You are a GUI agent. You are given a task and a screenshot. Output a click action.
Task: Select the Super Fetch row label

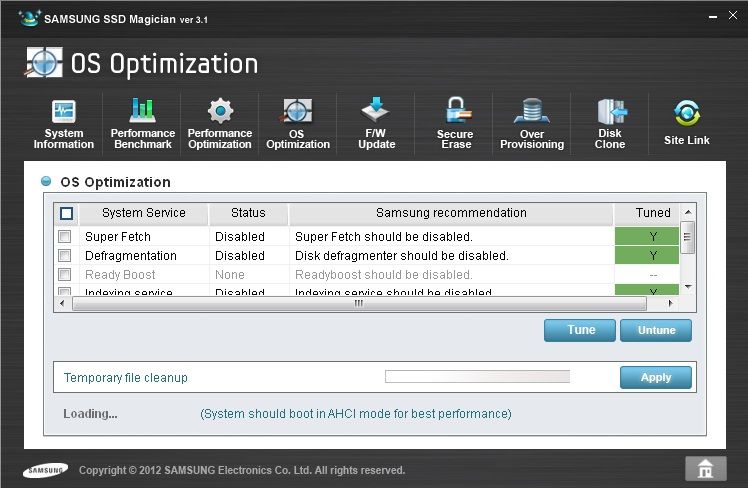118,237
